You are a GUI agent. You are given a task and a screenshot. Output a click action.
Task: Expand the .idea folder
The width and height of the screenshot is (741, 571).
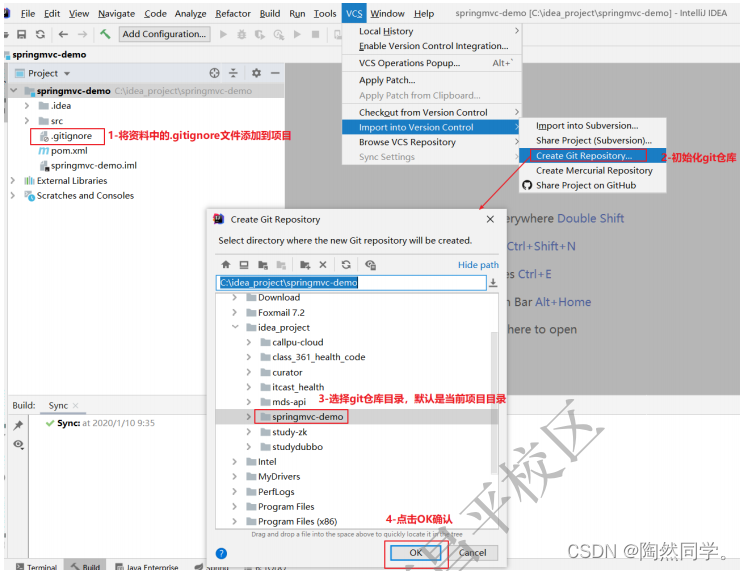[x=27, y=105]
